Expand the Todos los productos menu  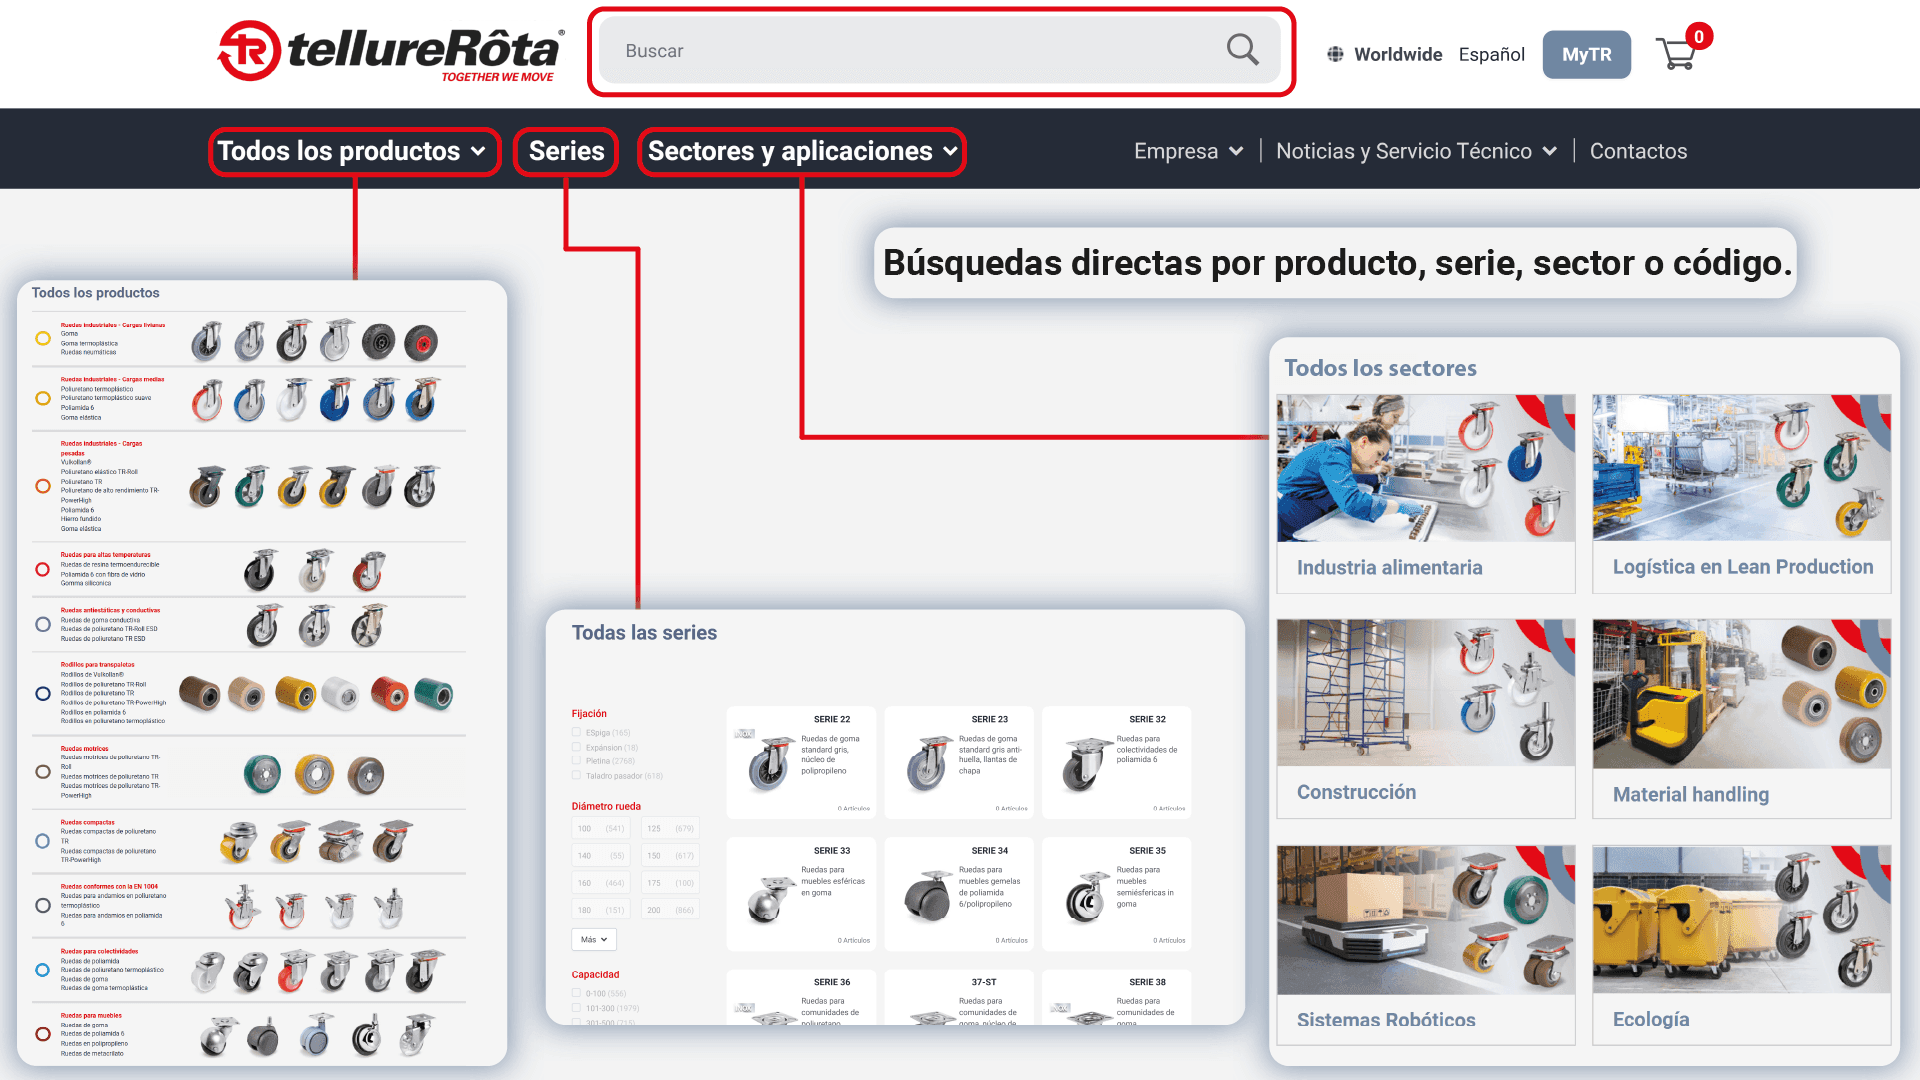[x=352, y=151]
